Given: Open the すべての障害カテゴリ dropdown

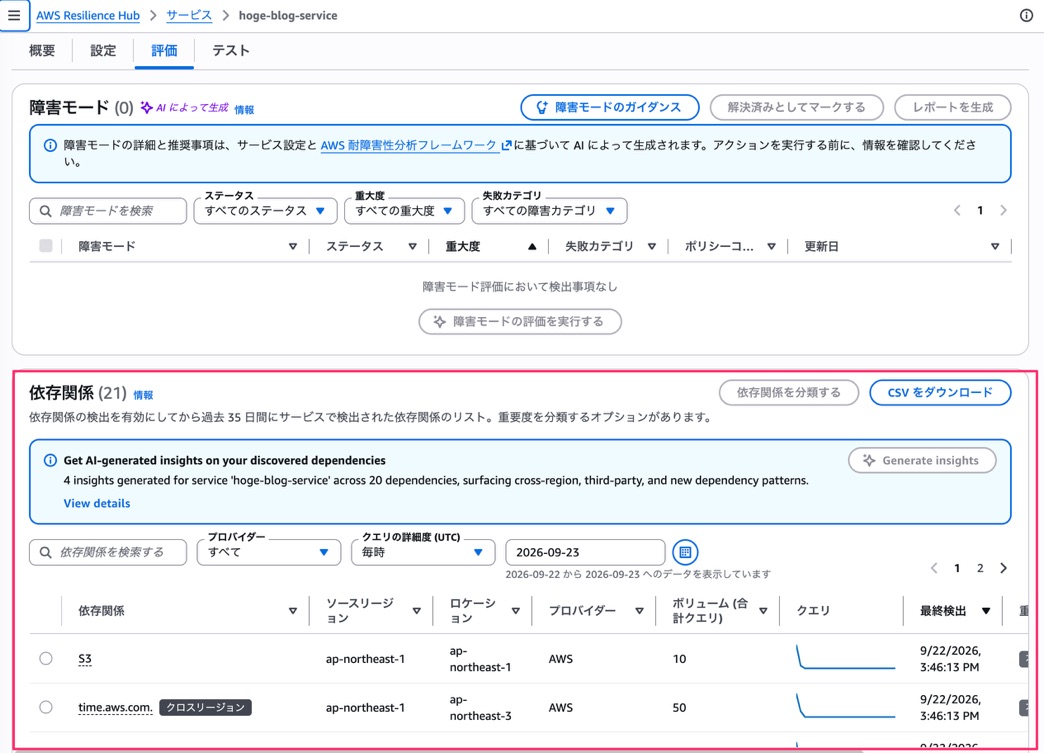Looking at the screenshot, I should coord(549,211).
